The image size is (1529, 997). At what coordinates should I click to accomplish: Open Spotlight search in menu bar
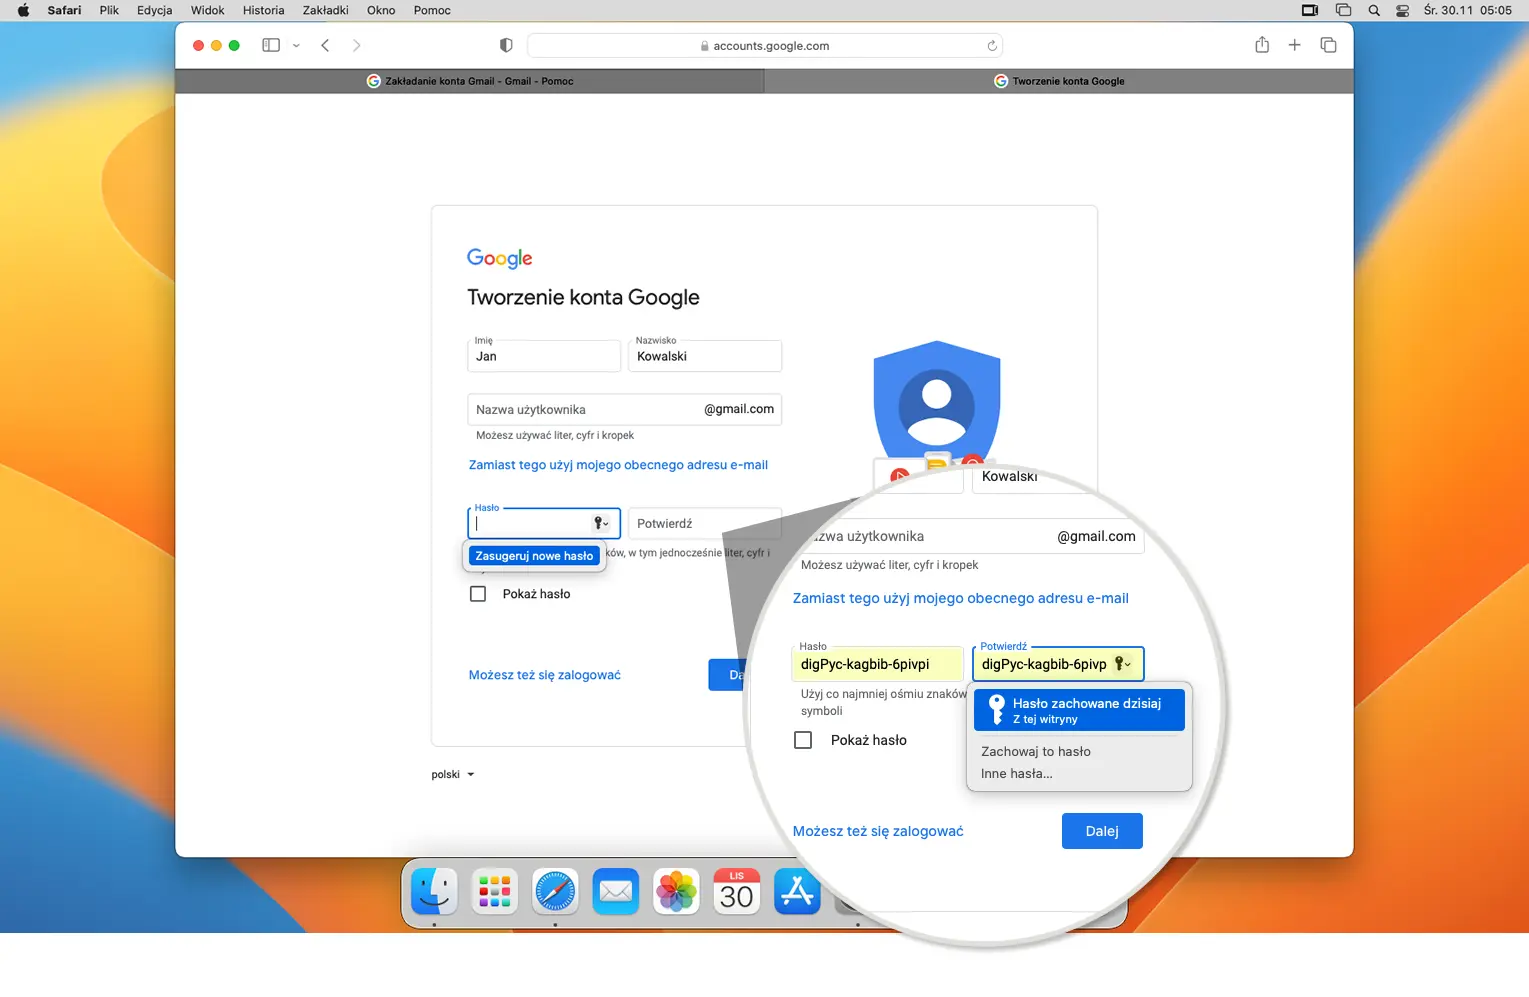[1374, 10]
